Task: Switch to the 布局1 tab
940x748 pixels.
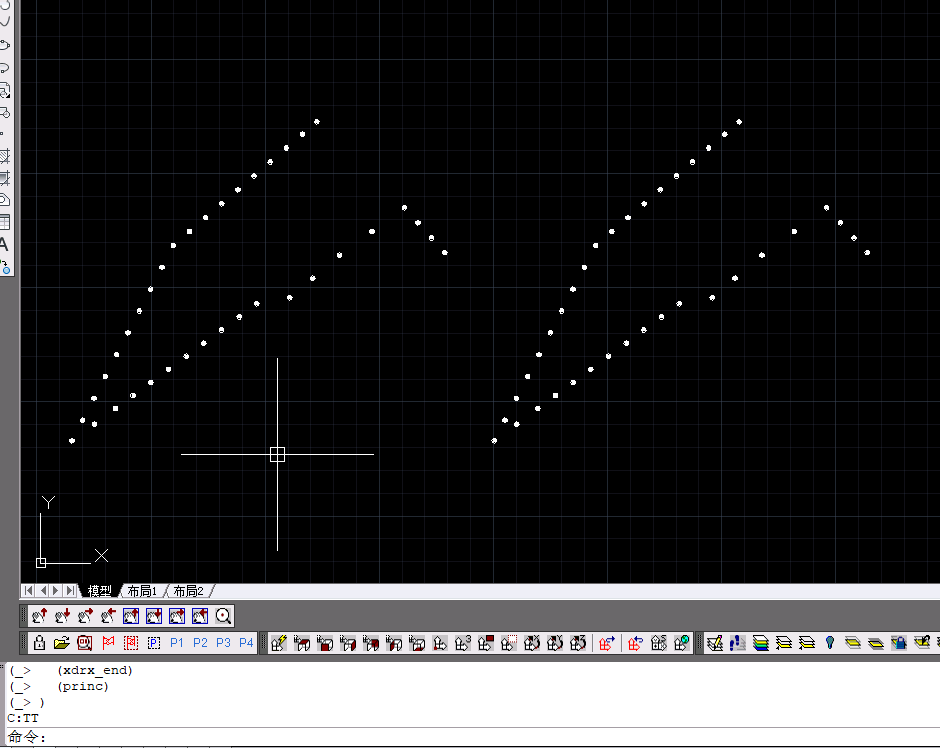Action: (x=142, y=591)
